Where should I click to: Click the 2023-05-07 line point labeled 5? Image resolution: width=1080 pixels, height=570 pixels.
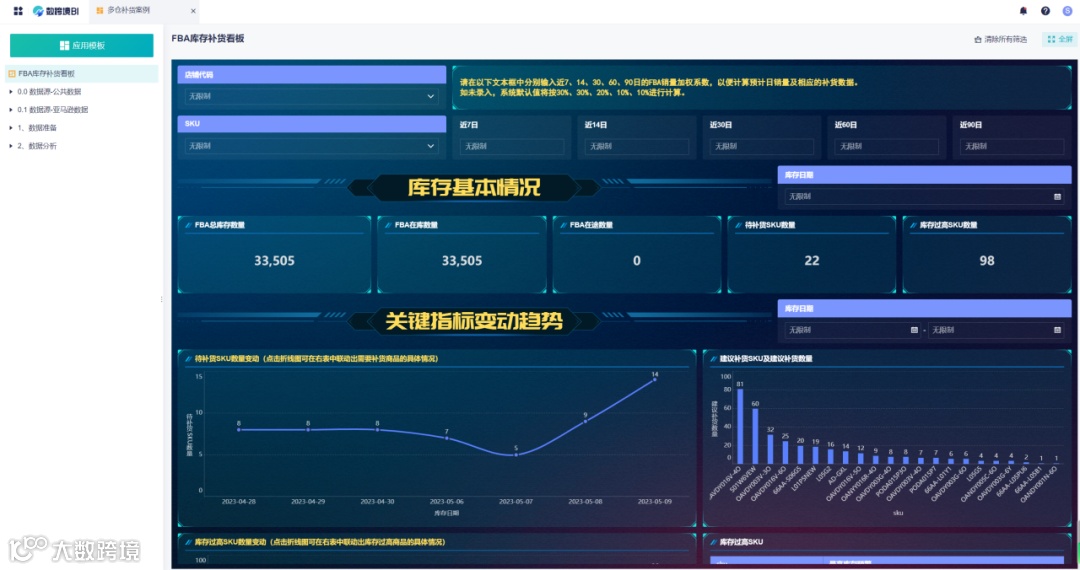click(x=516, y=455)
